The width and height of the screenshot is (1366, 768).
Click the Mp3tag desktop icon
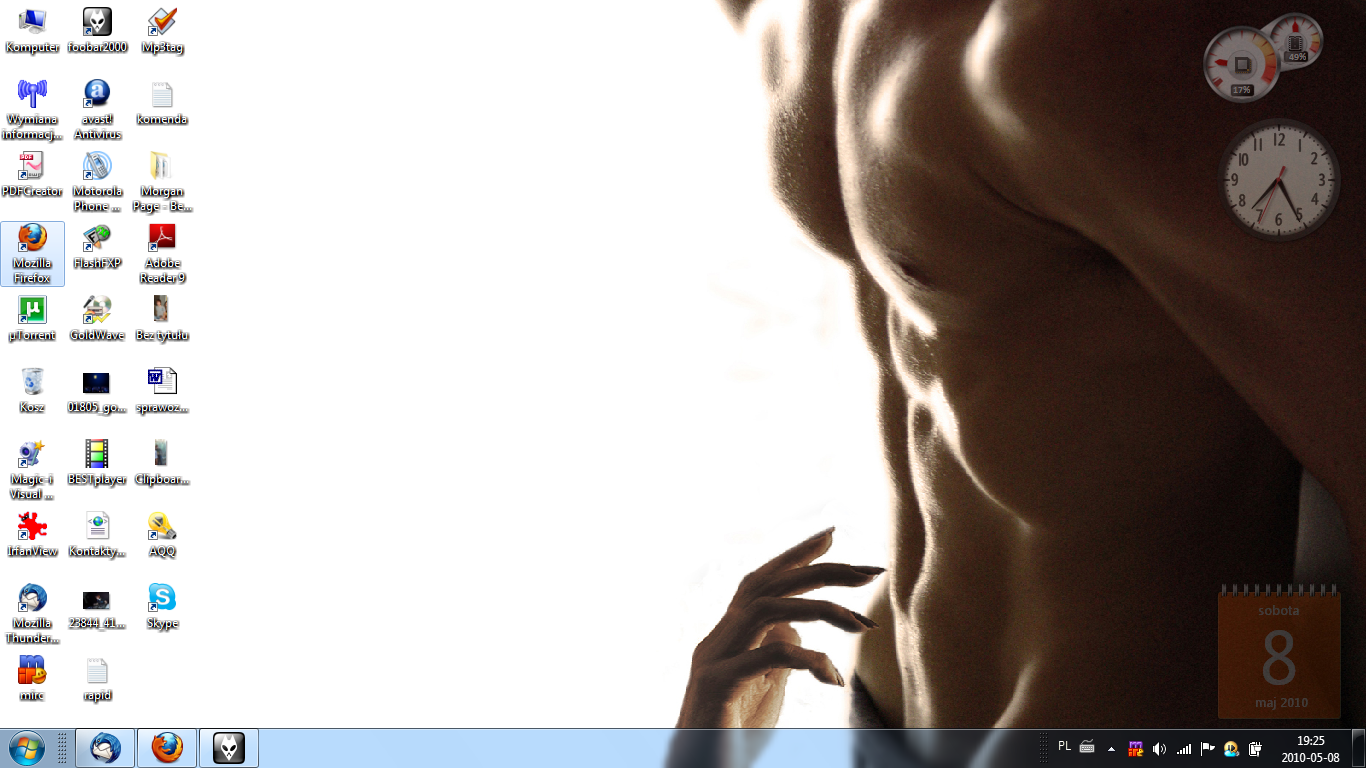(x=162, y=23)
